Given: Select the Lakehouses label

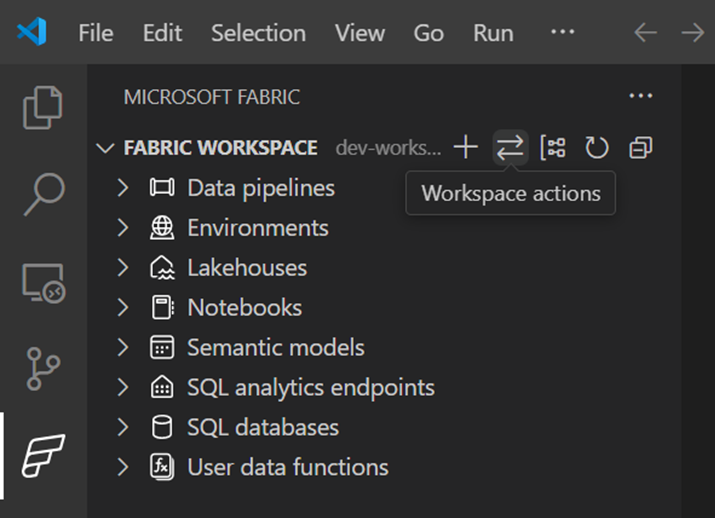Looking at the screenshot, I should pos(247,268).
